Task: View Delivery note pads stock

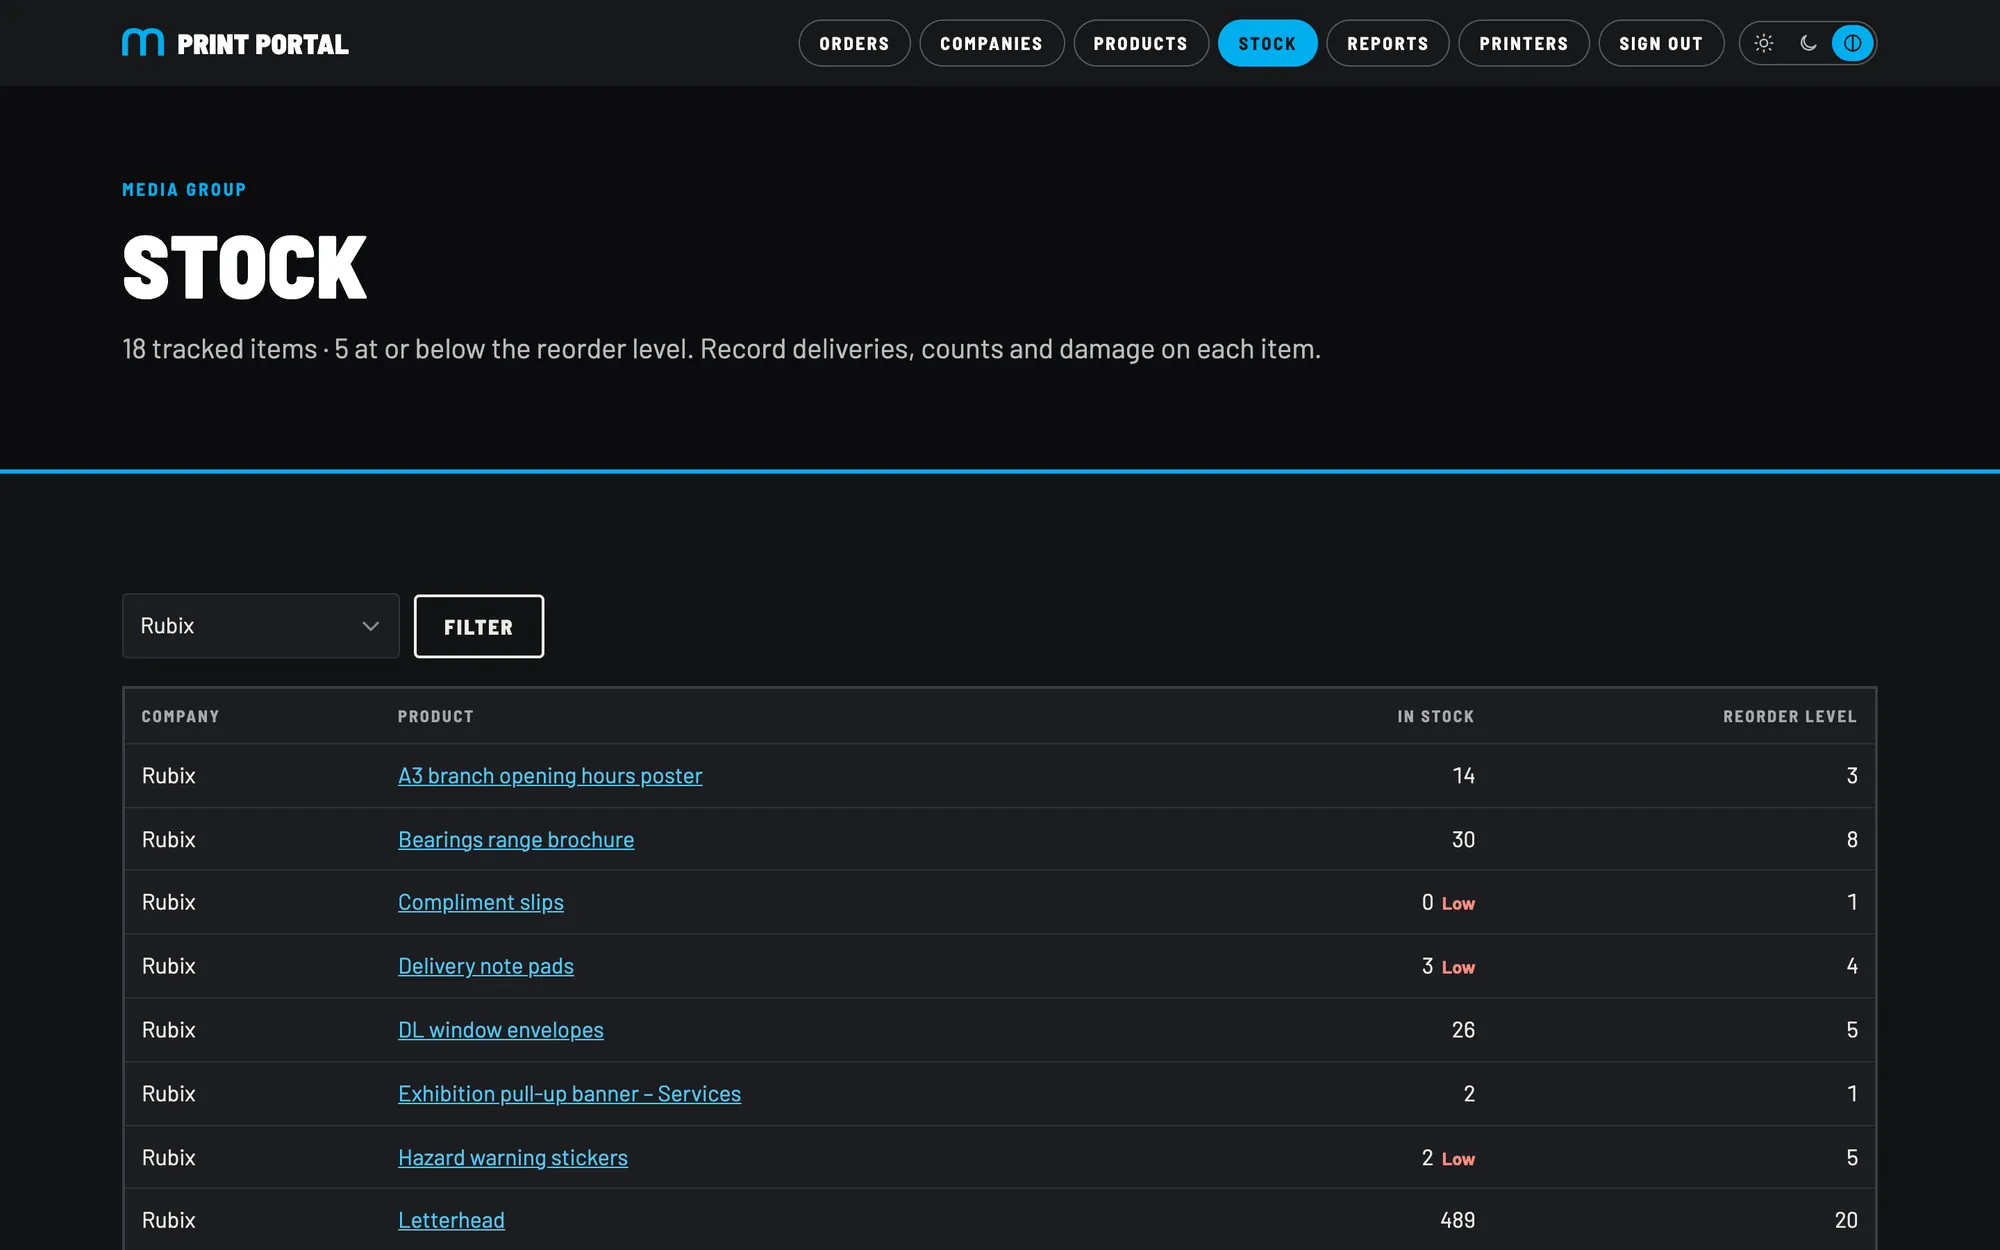Action: 486,966
